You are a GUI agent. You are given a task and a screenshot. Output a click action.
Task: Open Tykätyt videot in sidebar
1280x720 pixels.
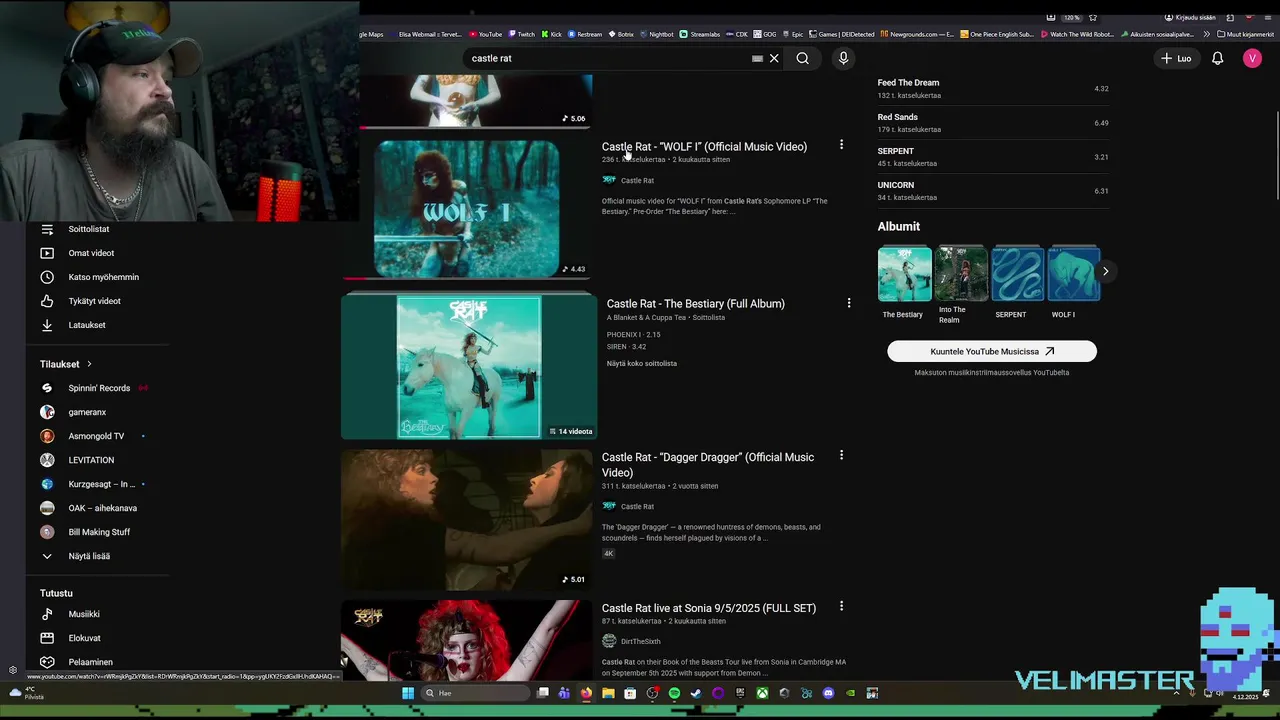pyautogui.click(x=95, y=301)
